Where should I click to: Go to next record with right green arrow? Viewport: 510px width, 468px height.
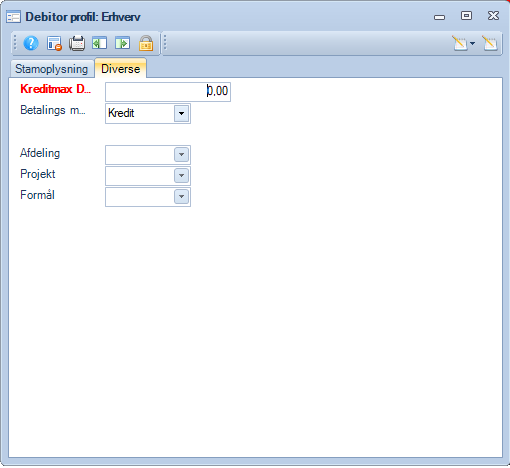122,43
